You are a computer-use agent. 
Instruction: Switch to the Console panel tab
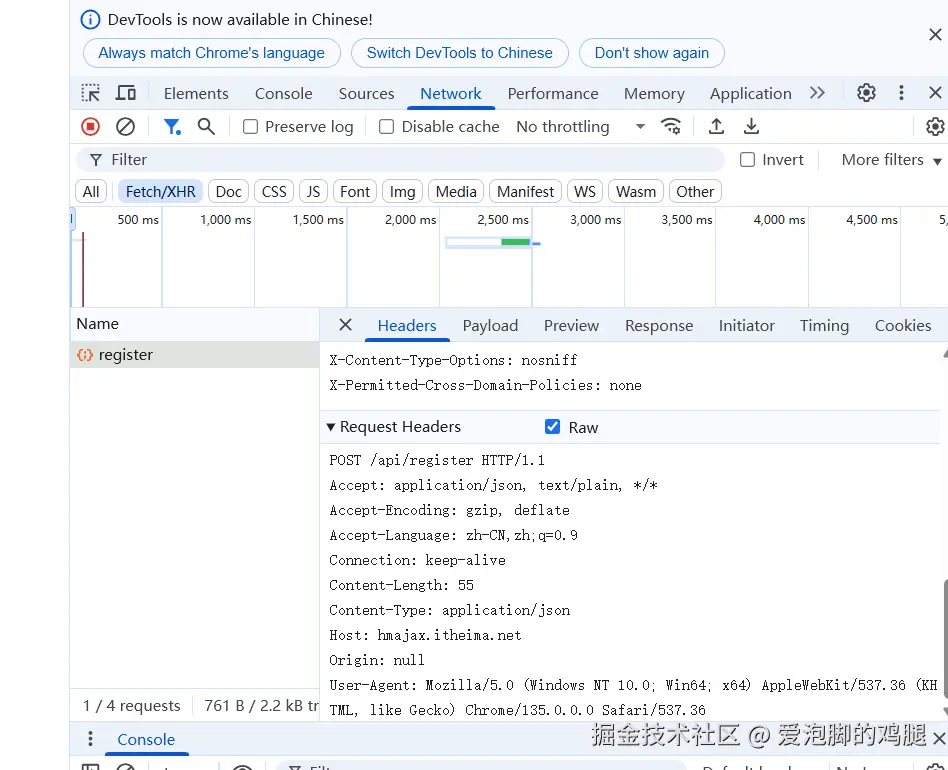point(284,94)
